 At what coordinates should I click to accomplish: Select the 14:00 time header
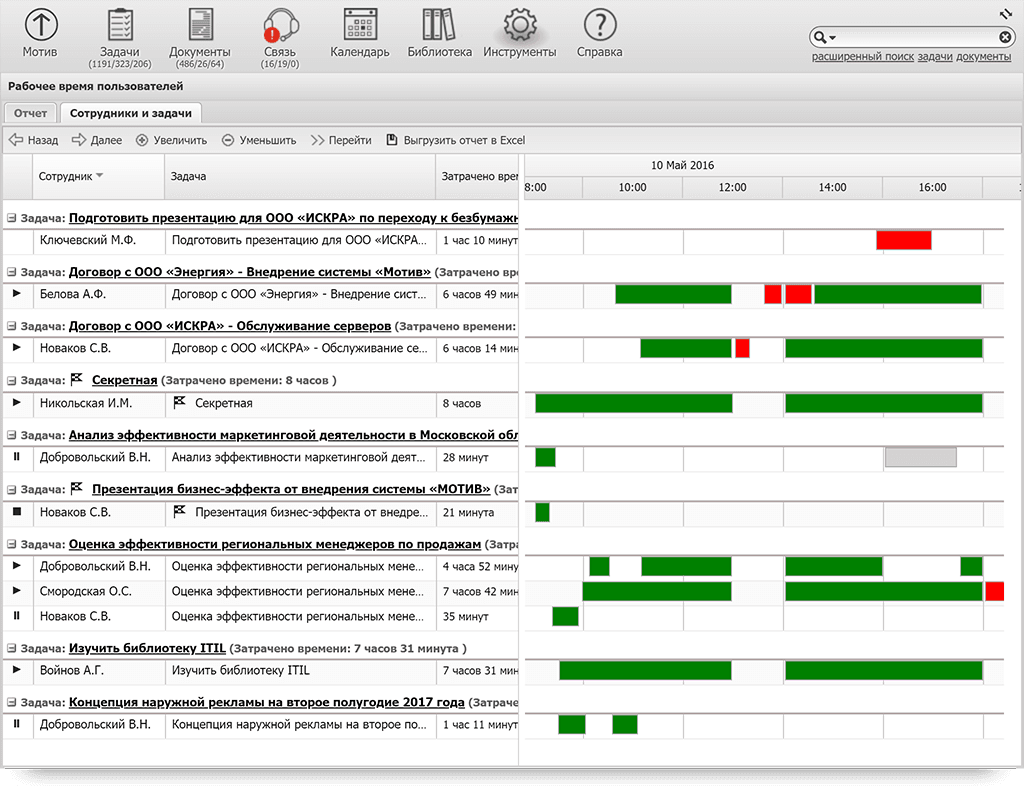coord(833,188)
